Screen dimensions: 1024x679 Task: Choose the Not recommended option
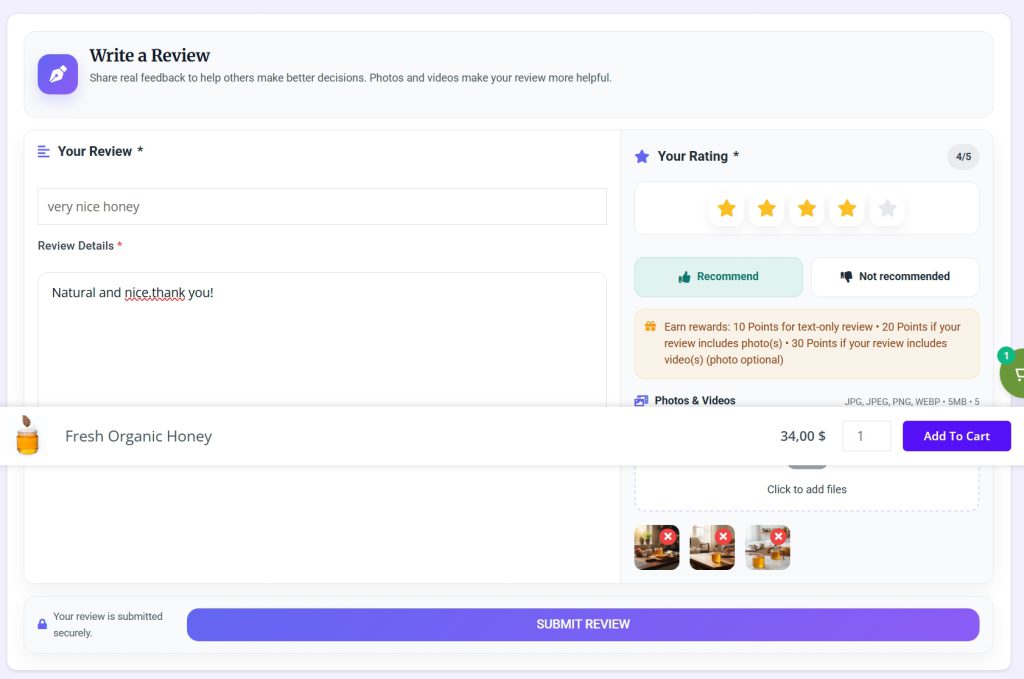pos(895,277)
